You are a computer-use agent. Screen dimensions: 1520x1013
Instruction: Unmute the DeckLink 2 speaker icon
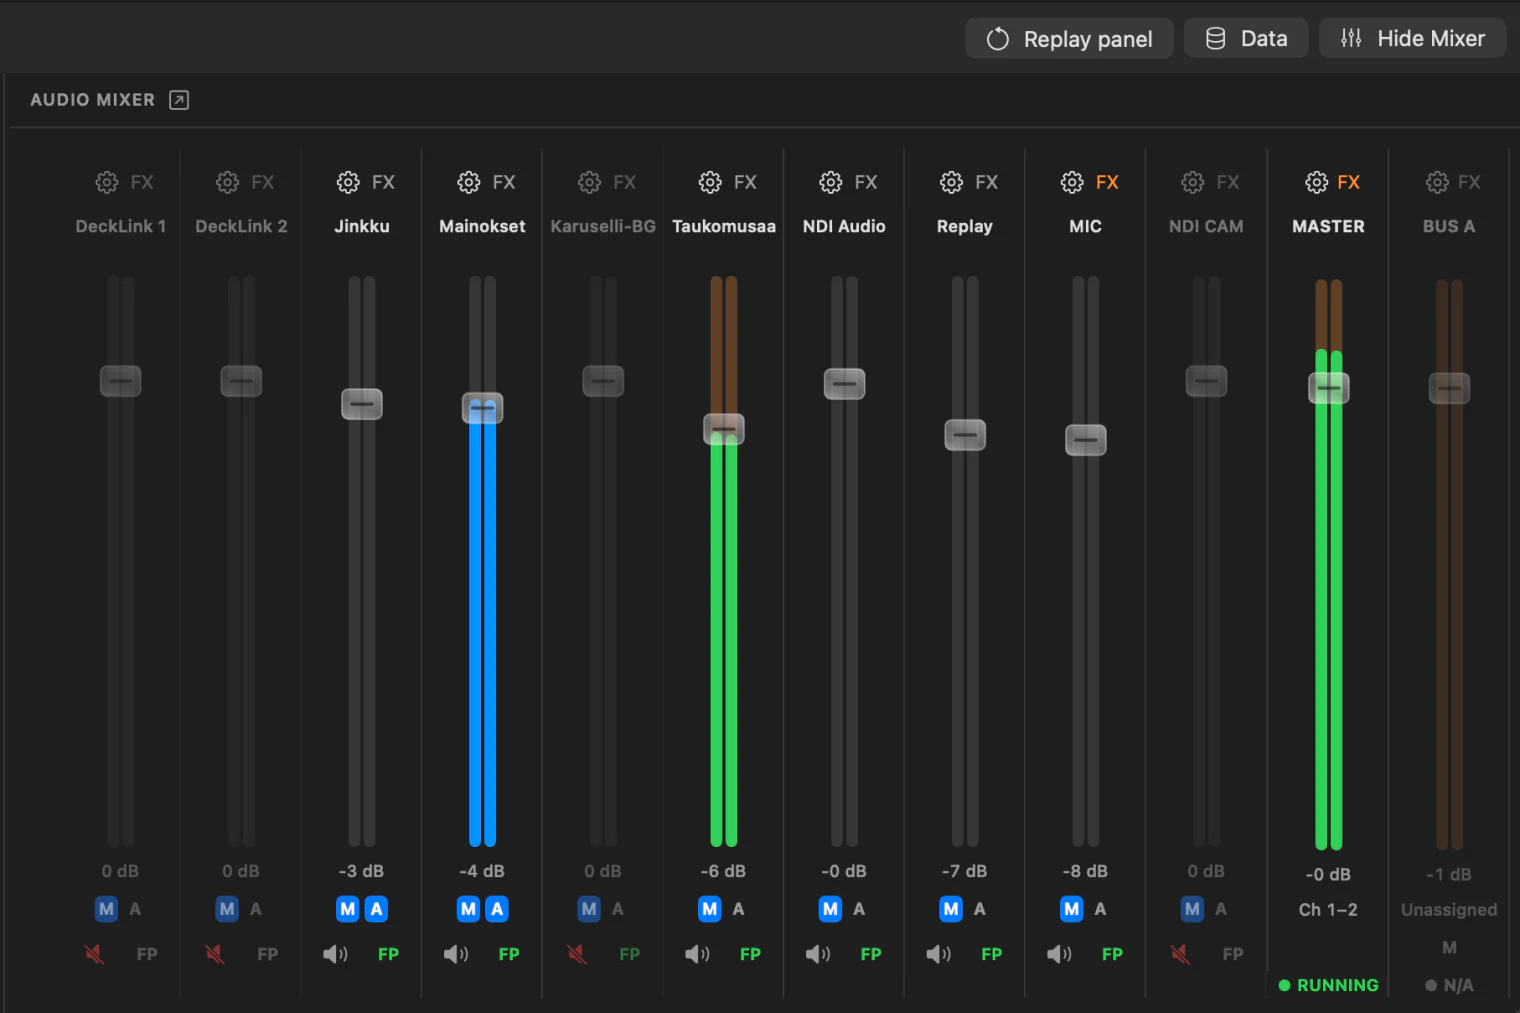pyautogui.click(x=215, y=954)
